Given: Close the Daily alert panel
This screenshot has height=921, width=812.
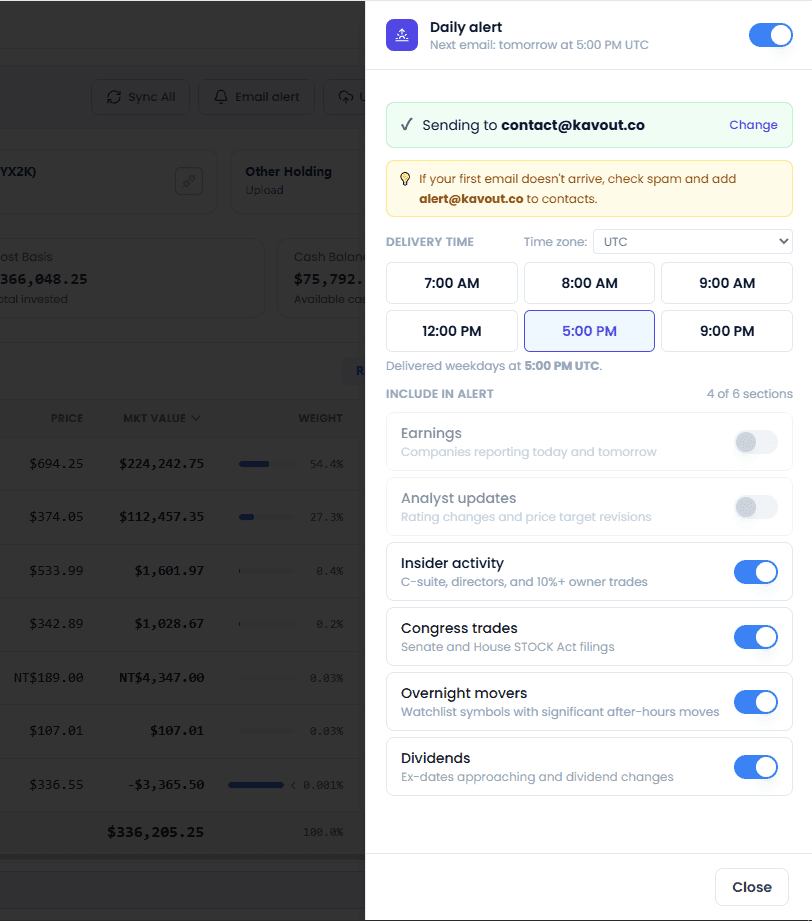Looking at the screenshot, I should tap(751, 887).
